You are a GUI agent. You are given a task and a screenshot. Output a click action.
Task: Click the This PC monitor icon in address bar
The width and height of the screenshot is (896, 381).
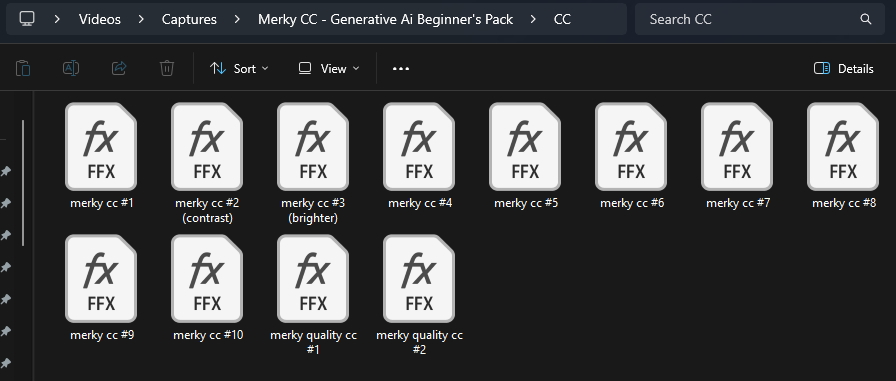(x=27, y=19)
